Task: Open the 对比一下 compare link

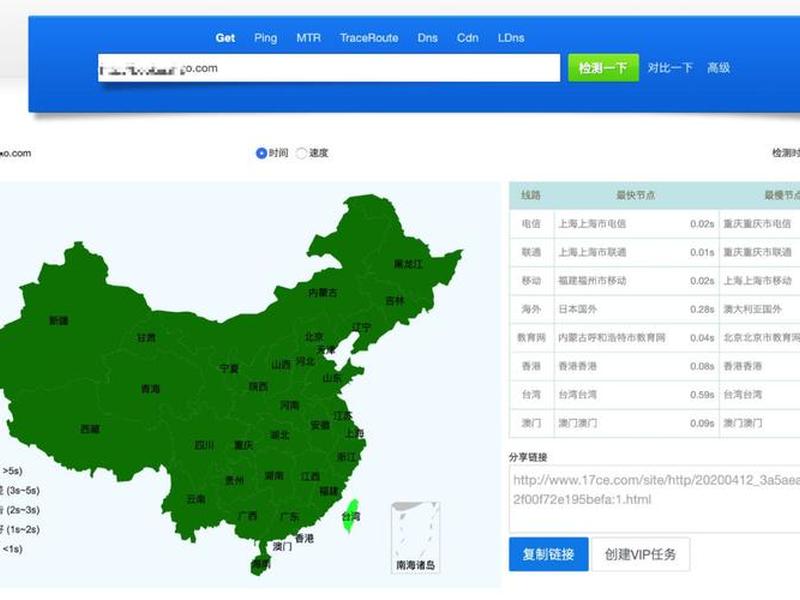Action: (670, 68)
